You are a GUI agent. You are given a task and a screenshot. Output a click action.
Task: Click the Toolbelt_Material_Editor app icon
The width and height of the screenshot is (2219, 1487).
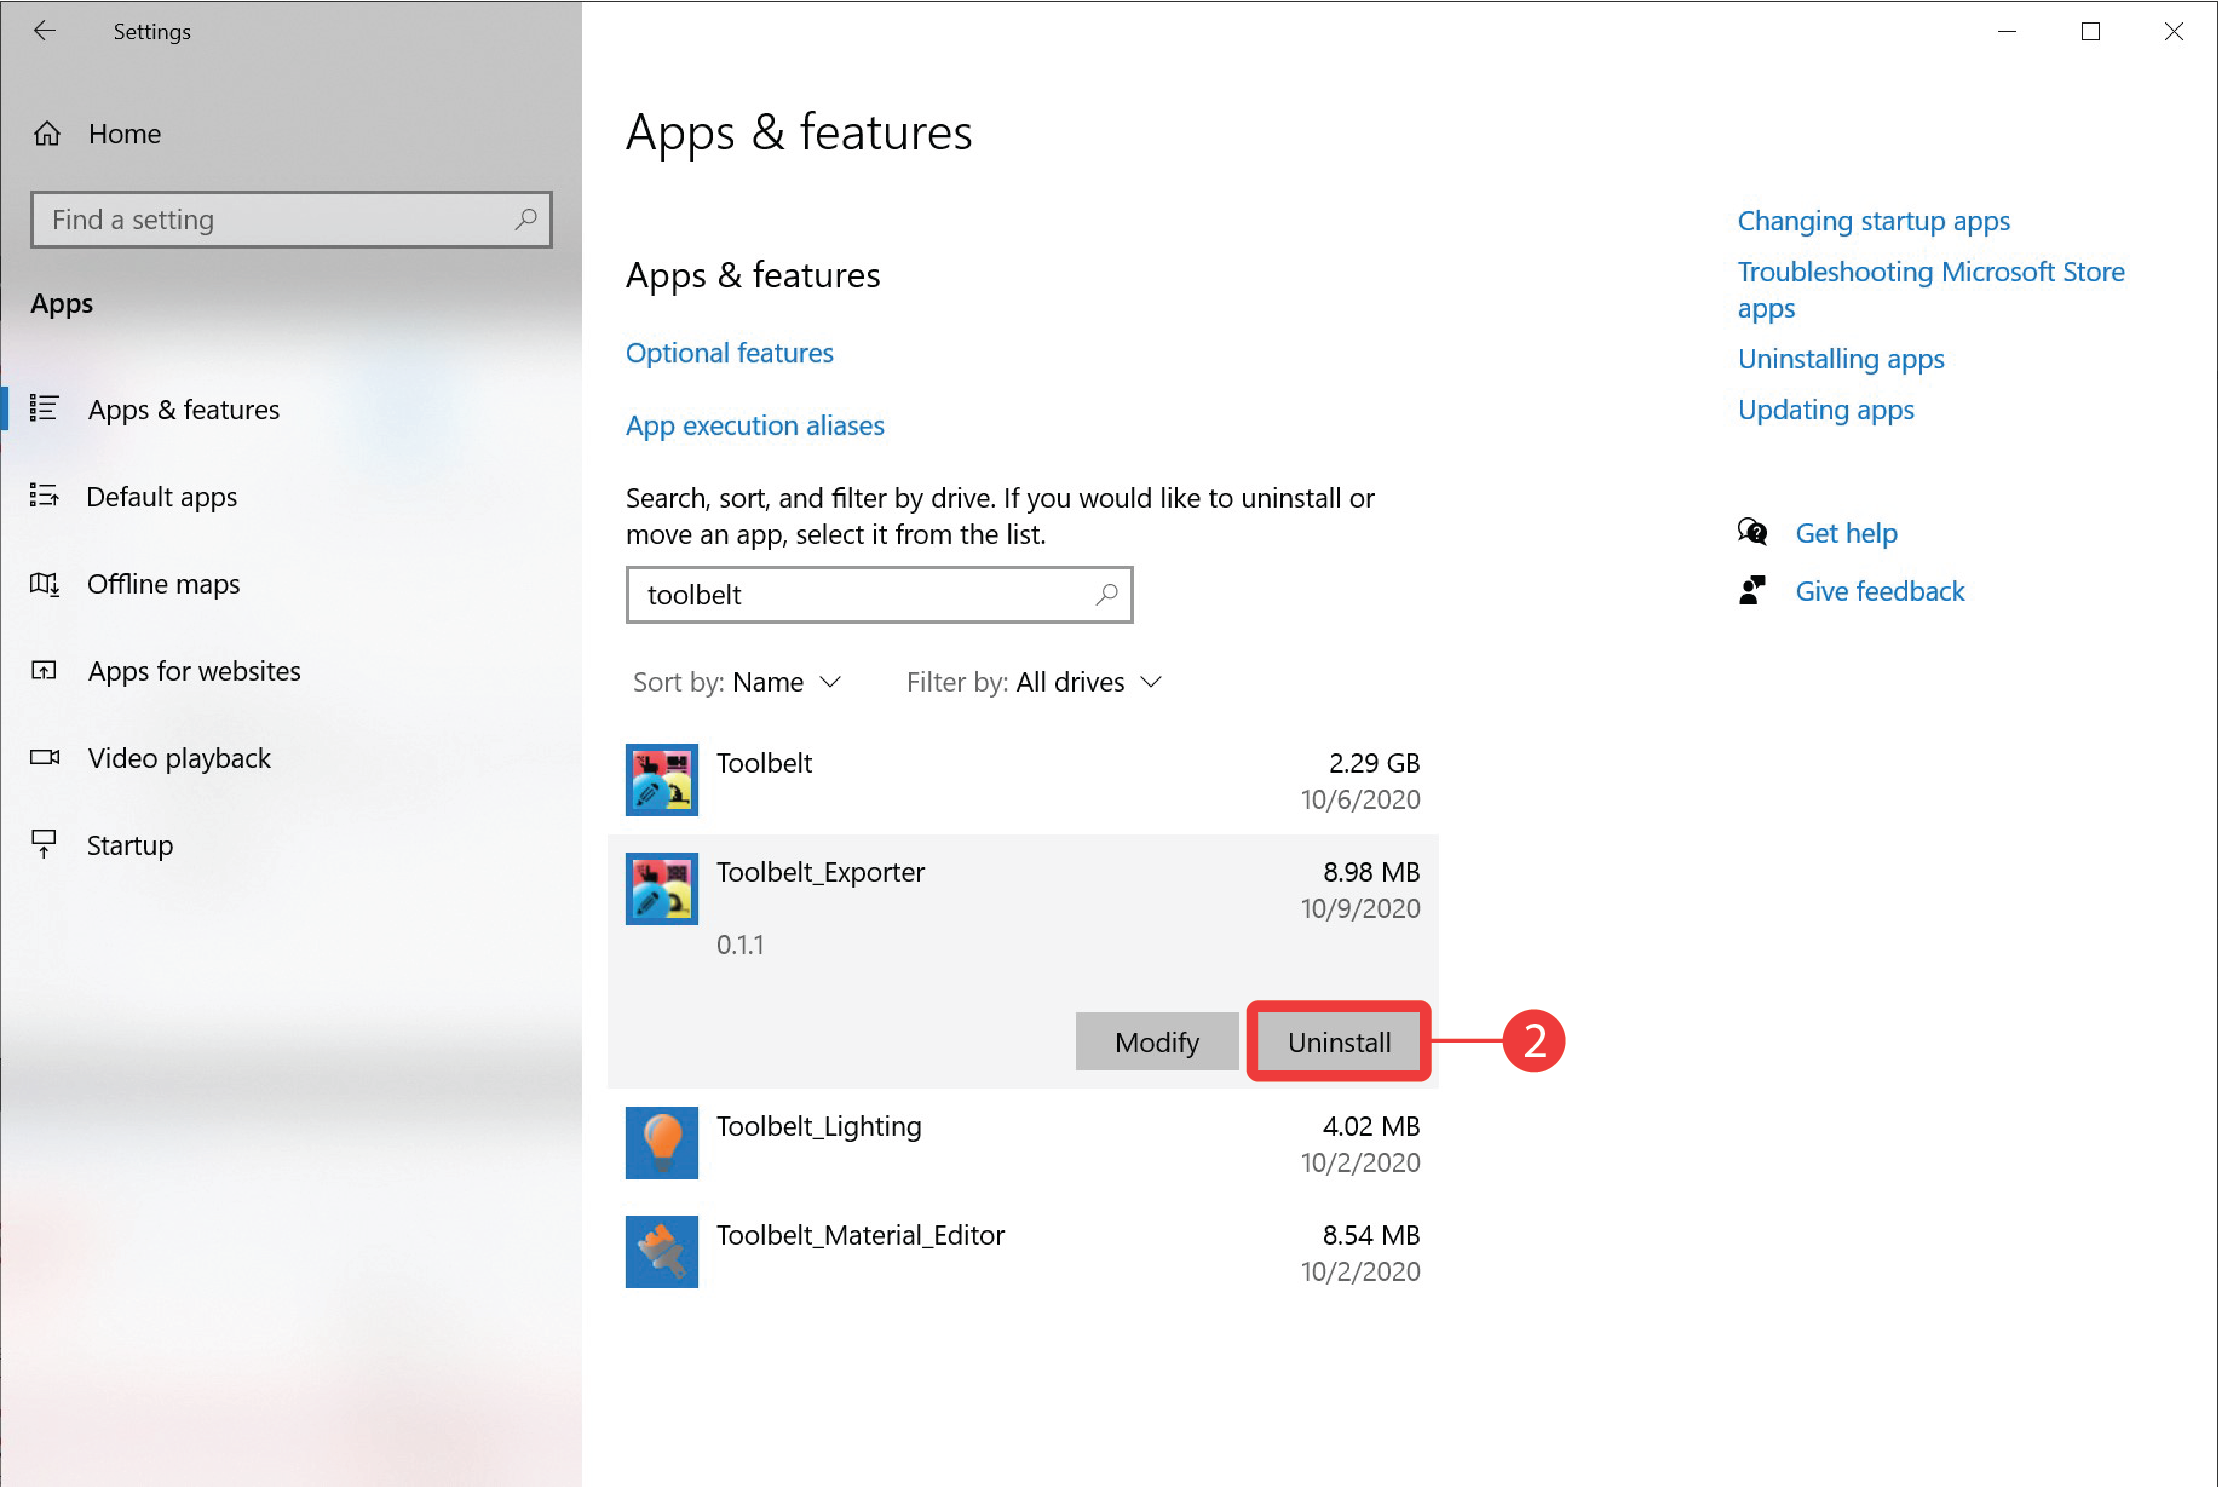pyautogui.click(x=661, y=1252)
